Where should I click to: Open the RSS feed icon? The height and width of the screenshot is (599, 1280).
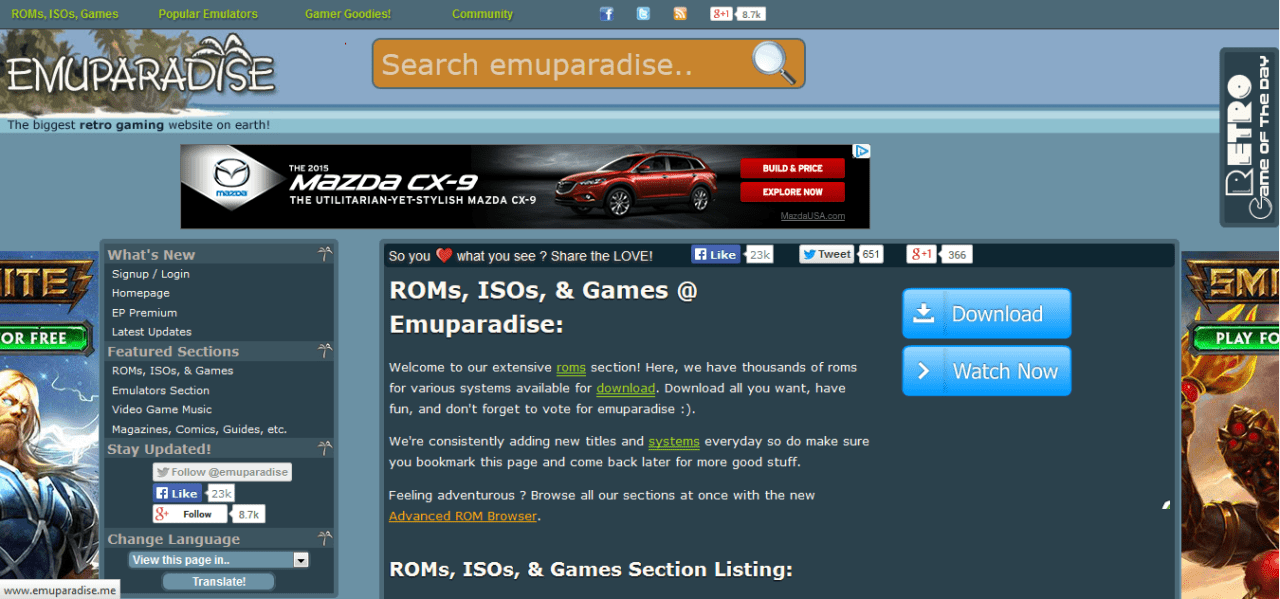680,14
